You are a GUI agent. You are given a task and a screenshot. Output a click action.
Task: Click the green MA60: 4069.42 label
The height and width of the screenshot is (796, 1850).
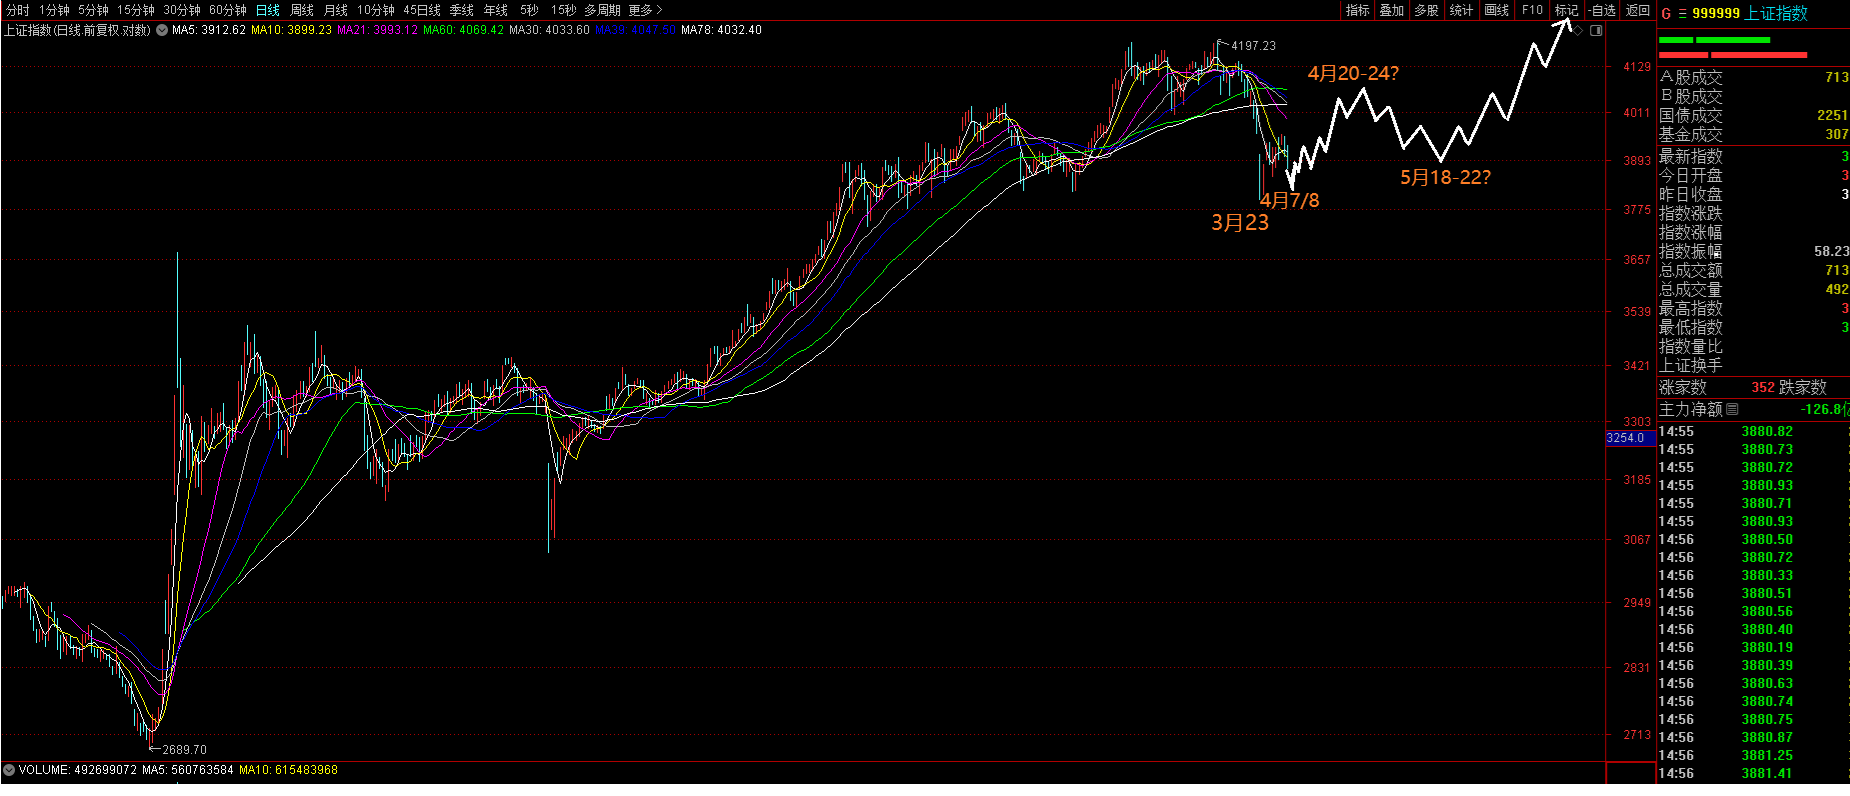coord(463,30)
